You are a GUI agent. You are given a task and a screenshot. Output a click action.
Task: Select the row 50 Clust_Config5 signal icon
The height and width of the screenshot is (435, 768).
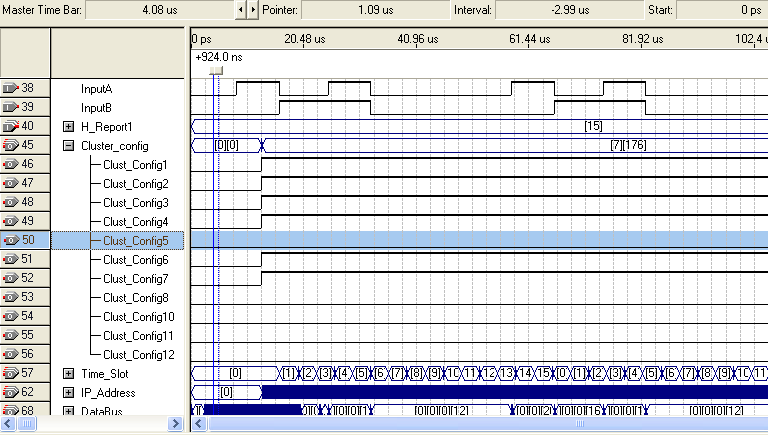click(11, 240)
